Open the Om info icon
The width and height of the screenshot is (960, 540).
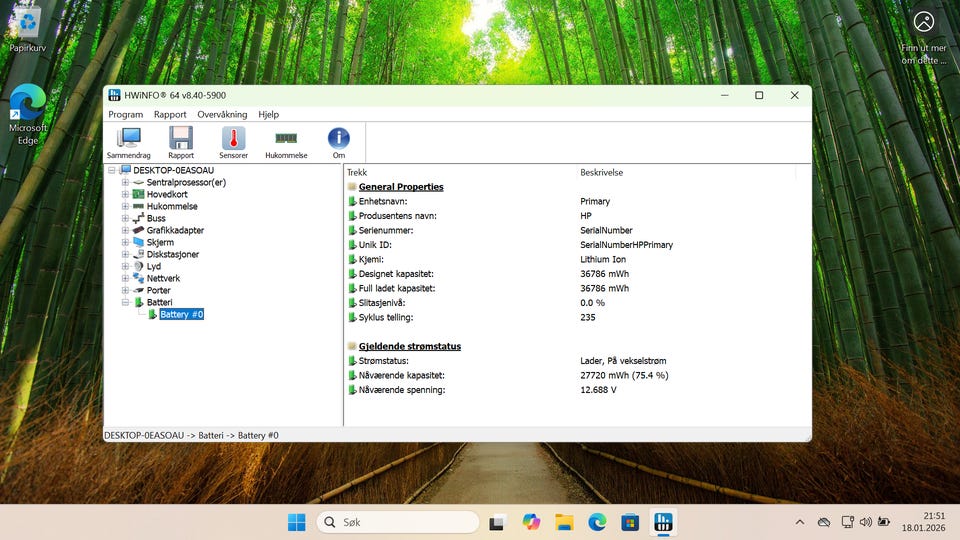click(x=338, y=142)
